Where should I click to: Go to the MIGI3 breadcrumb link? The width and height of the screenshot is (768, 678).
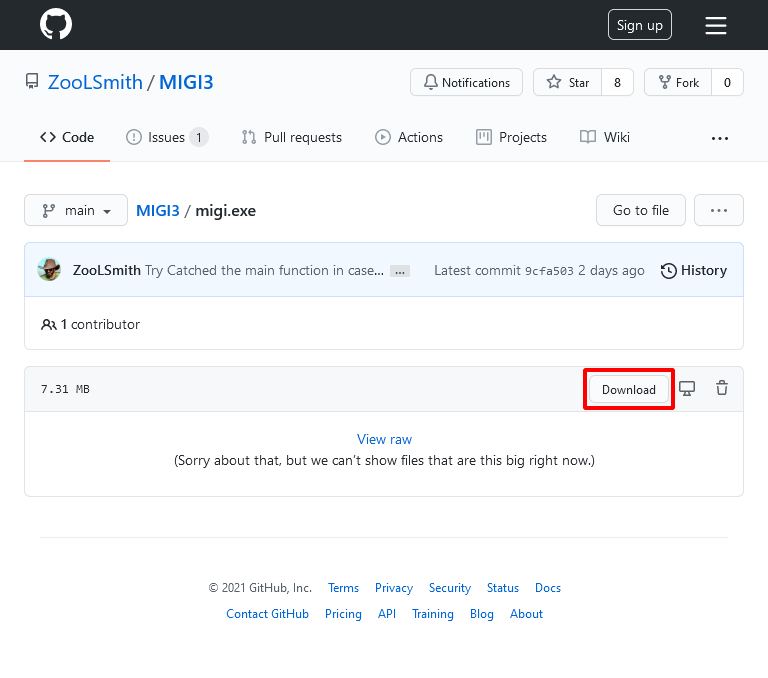158,211
